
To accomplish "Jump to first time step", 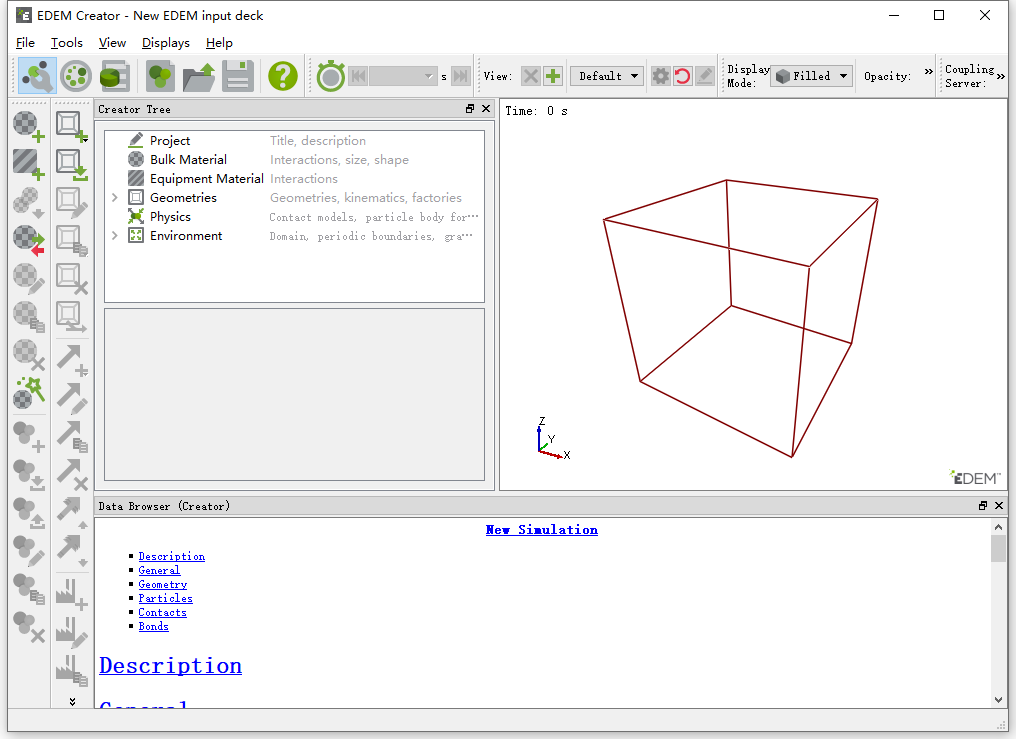I will [358, 76].
